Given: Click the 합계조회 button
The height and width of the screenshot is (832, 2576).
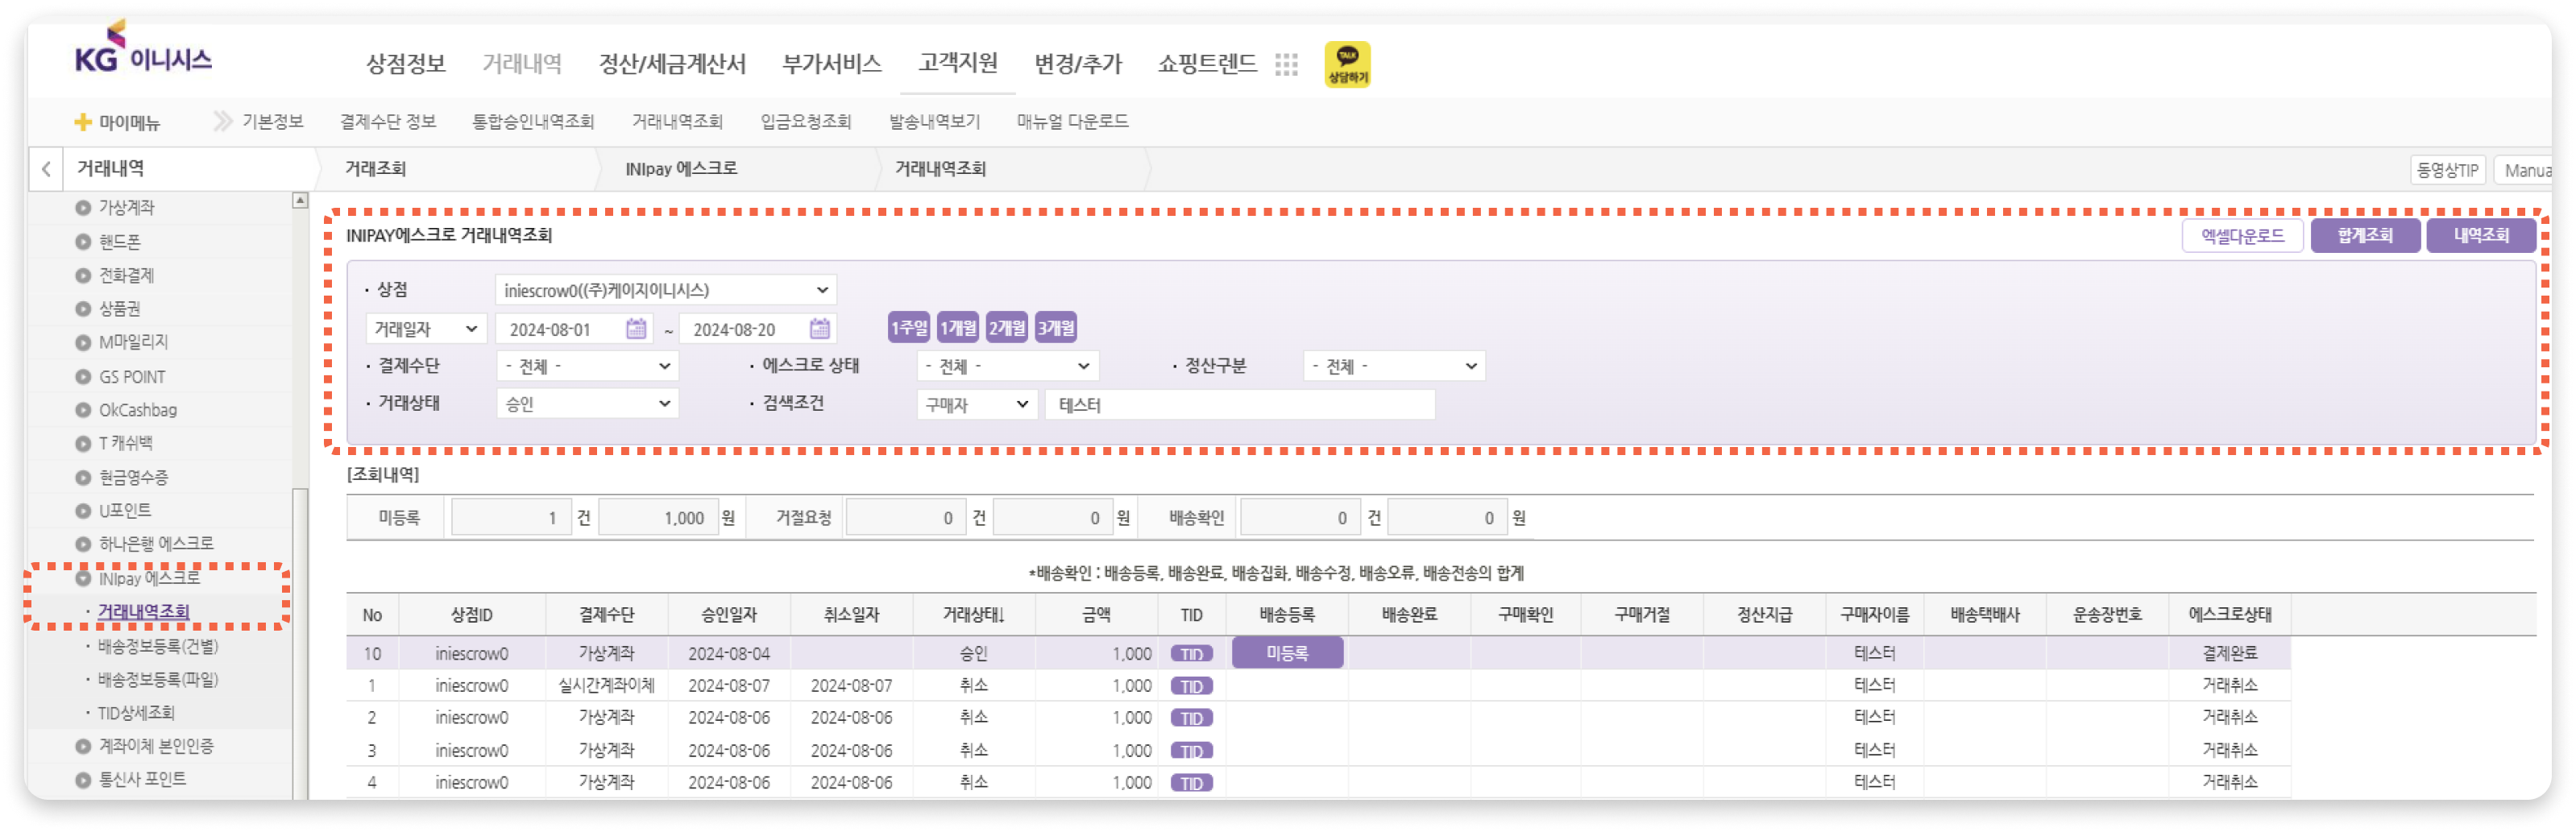Looking at the screenshot, I should tap(2364, 236).
